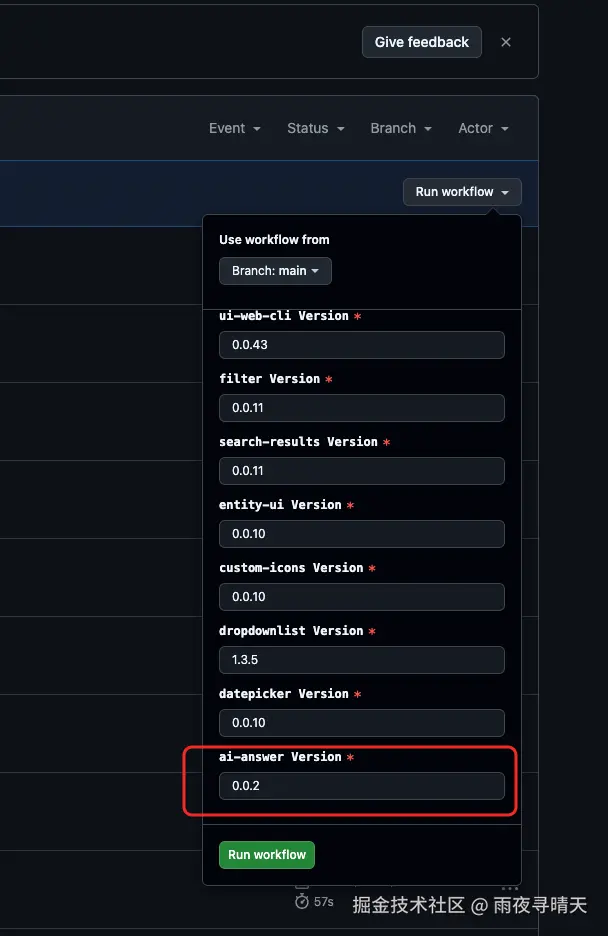
Task: Focus the filter Version input
Action: pyautogui.click(x=361, y=408)
